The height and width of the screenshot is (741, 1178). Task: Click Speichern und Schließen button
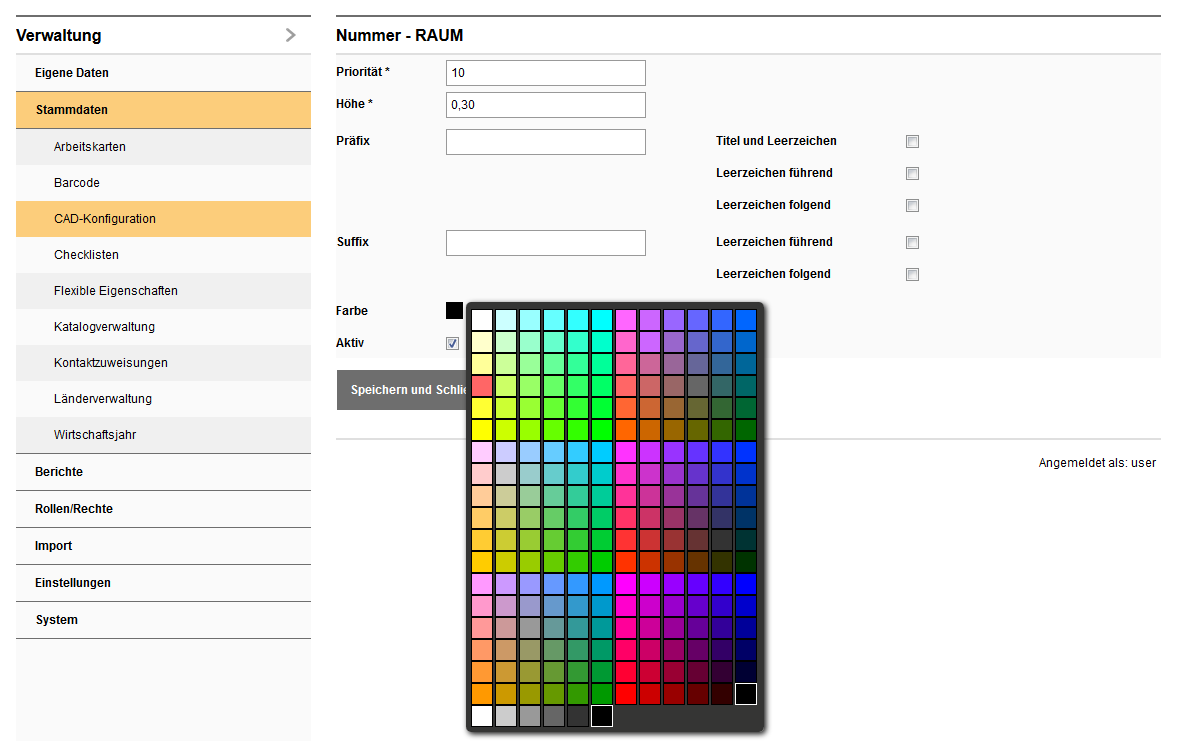[x=402, y=390]
